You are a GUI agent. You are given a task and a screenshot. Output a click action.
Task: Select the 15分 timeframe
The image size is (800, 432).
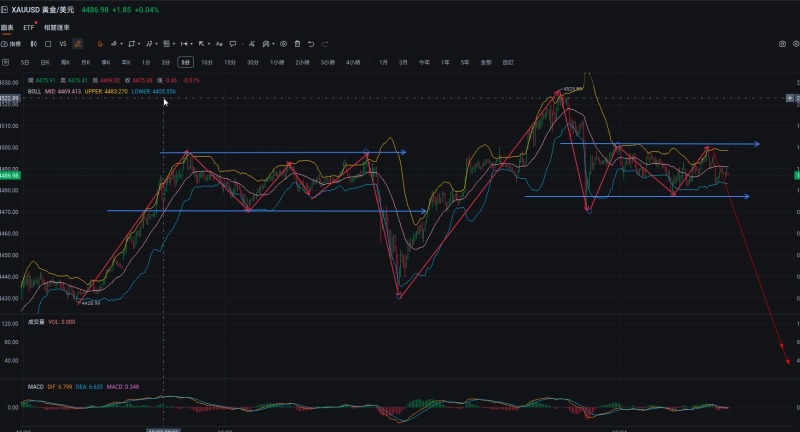click(x=230, y=62)
